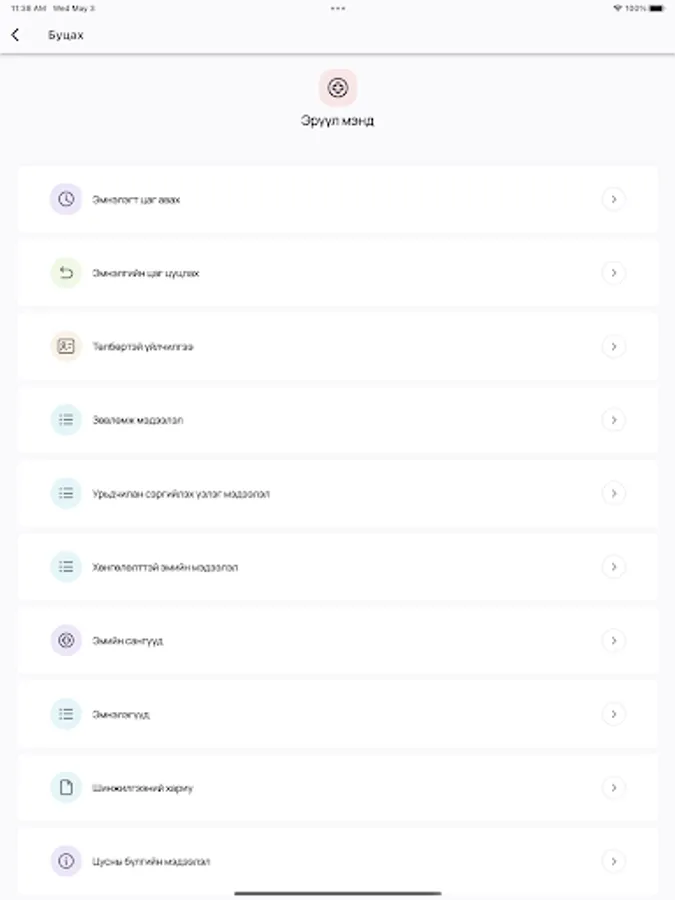This screenshot has width=675, height=900.
Task: Tap the three-dot multitasking indicator at top
Action: coord(338,8)
